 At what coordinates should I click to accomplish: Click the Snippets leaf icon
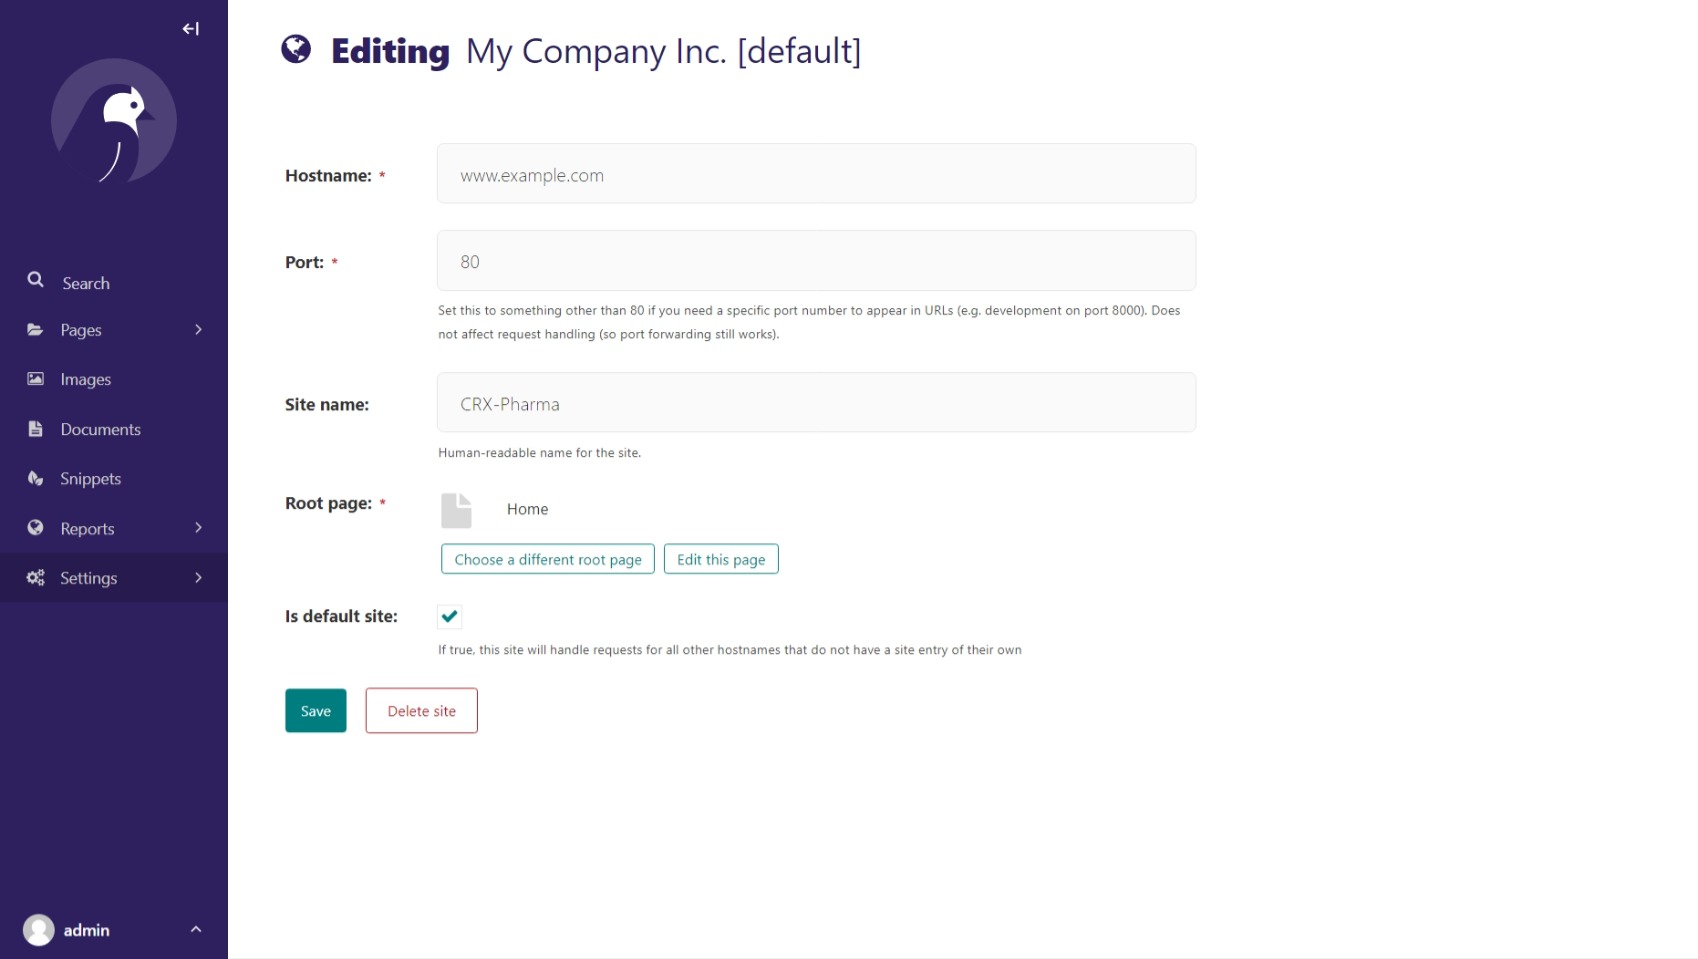36,478
